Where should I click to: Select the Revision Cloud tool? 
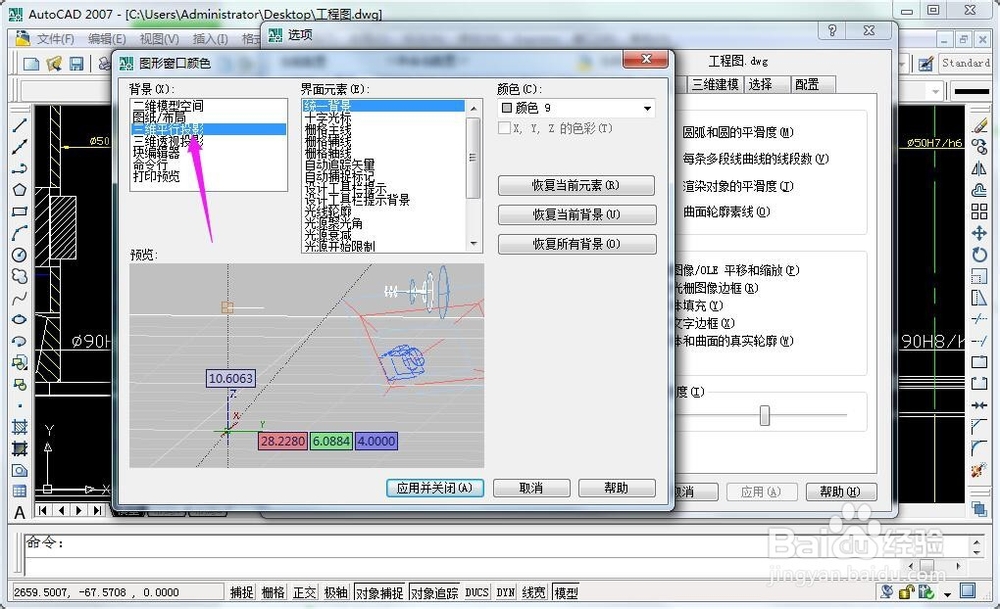coord(19,276)
